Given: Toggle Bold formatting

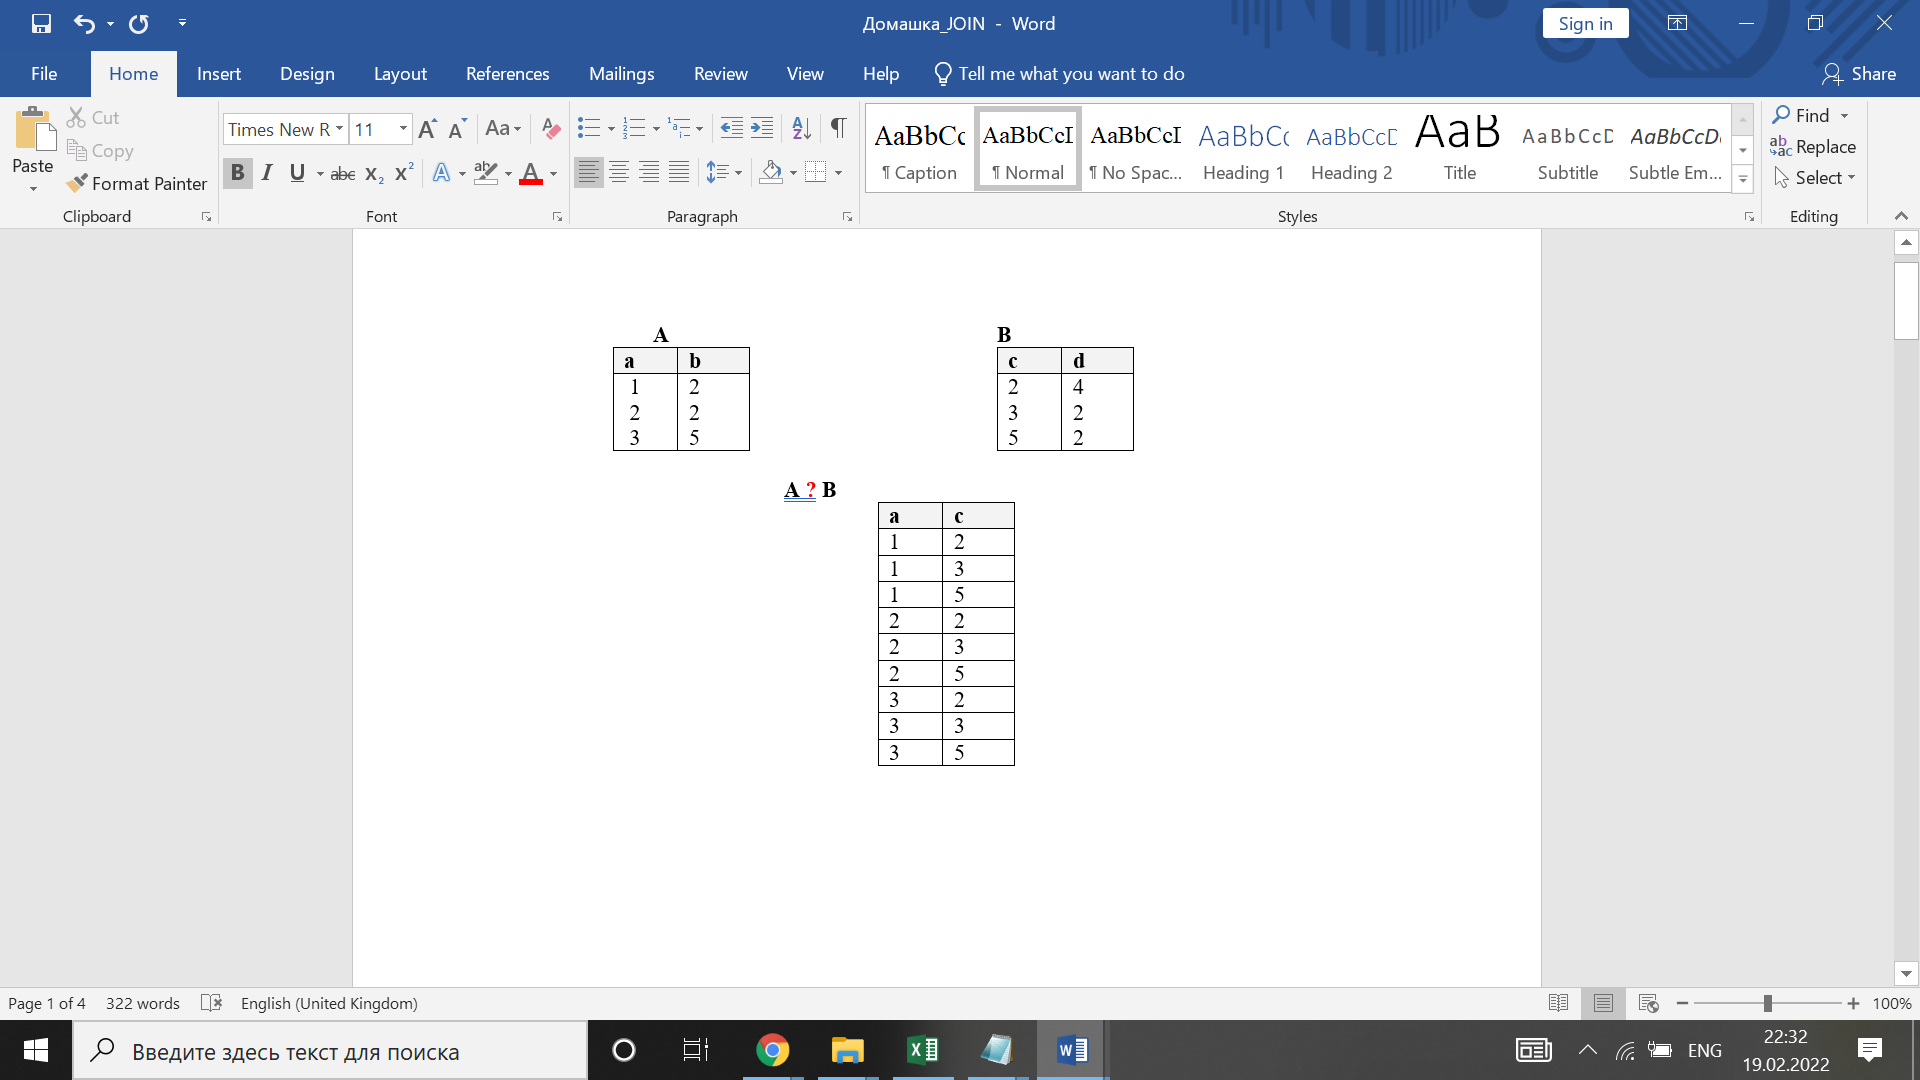Looking at the screenshot, I should pyautogui.click(x=237, y=173).
